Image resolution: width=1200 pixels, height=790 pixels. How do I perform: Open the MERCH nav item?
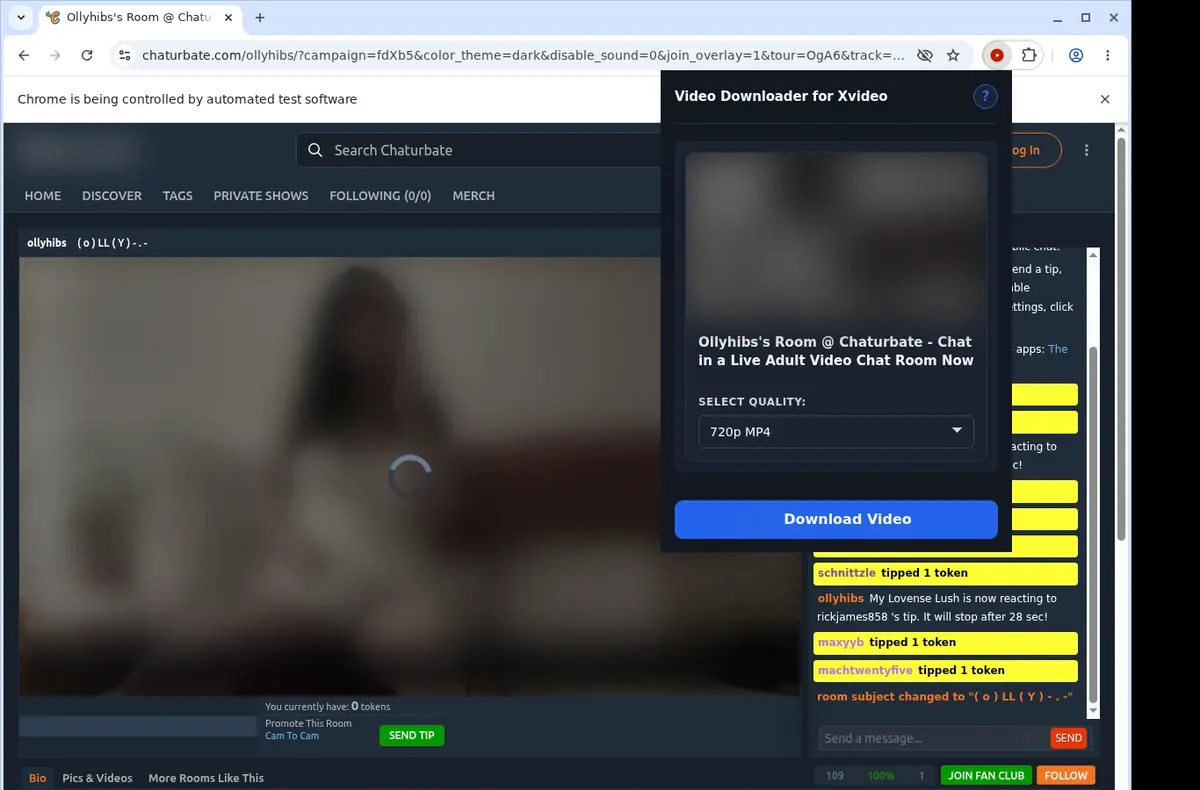pyautogui.click(x=473, y=196)
